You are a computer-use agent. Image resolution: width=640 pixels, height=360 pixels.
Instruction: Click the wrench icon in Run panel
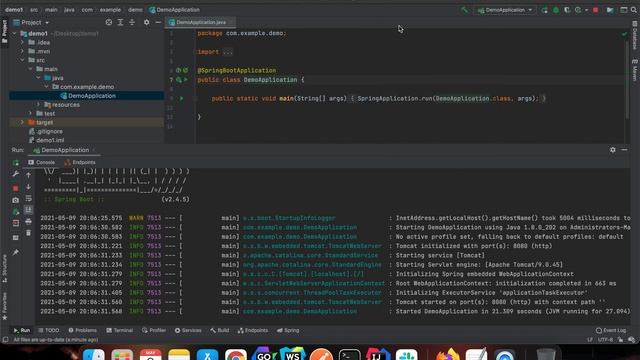pyautogui.click(x=16, y=174)
